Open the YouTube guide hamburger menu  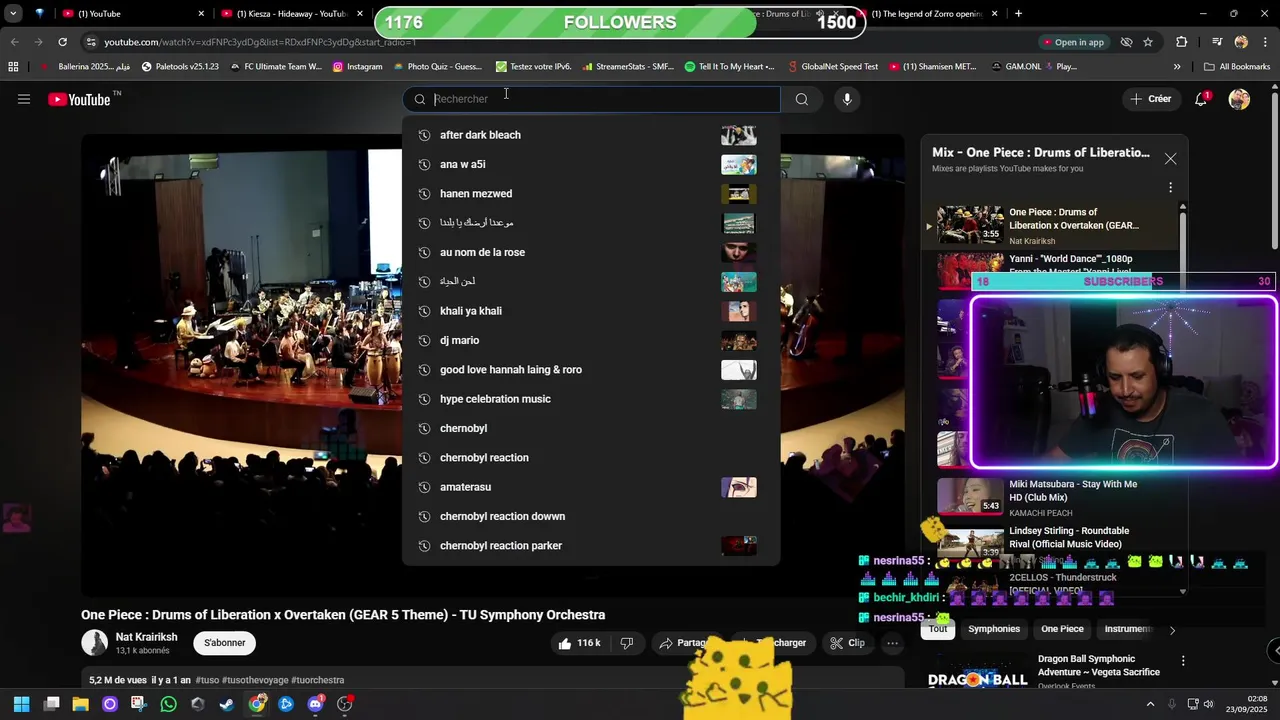[x=24, y=99]
